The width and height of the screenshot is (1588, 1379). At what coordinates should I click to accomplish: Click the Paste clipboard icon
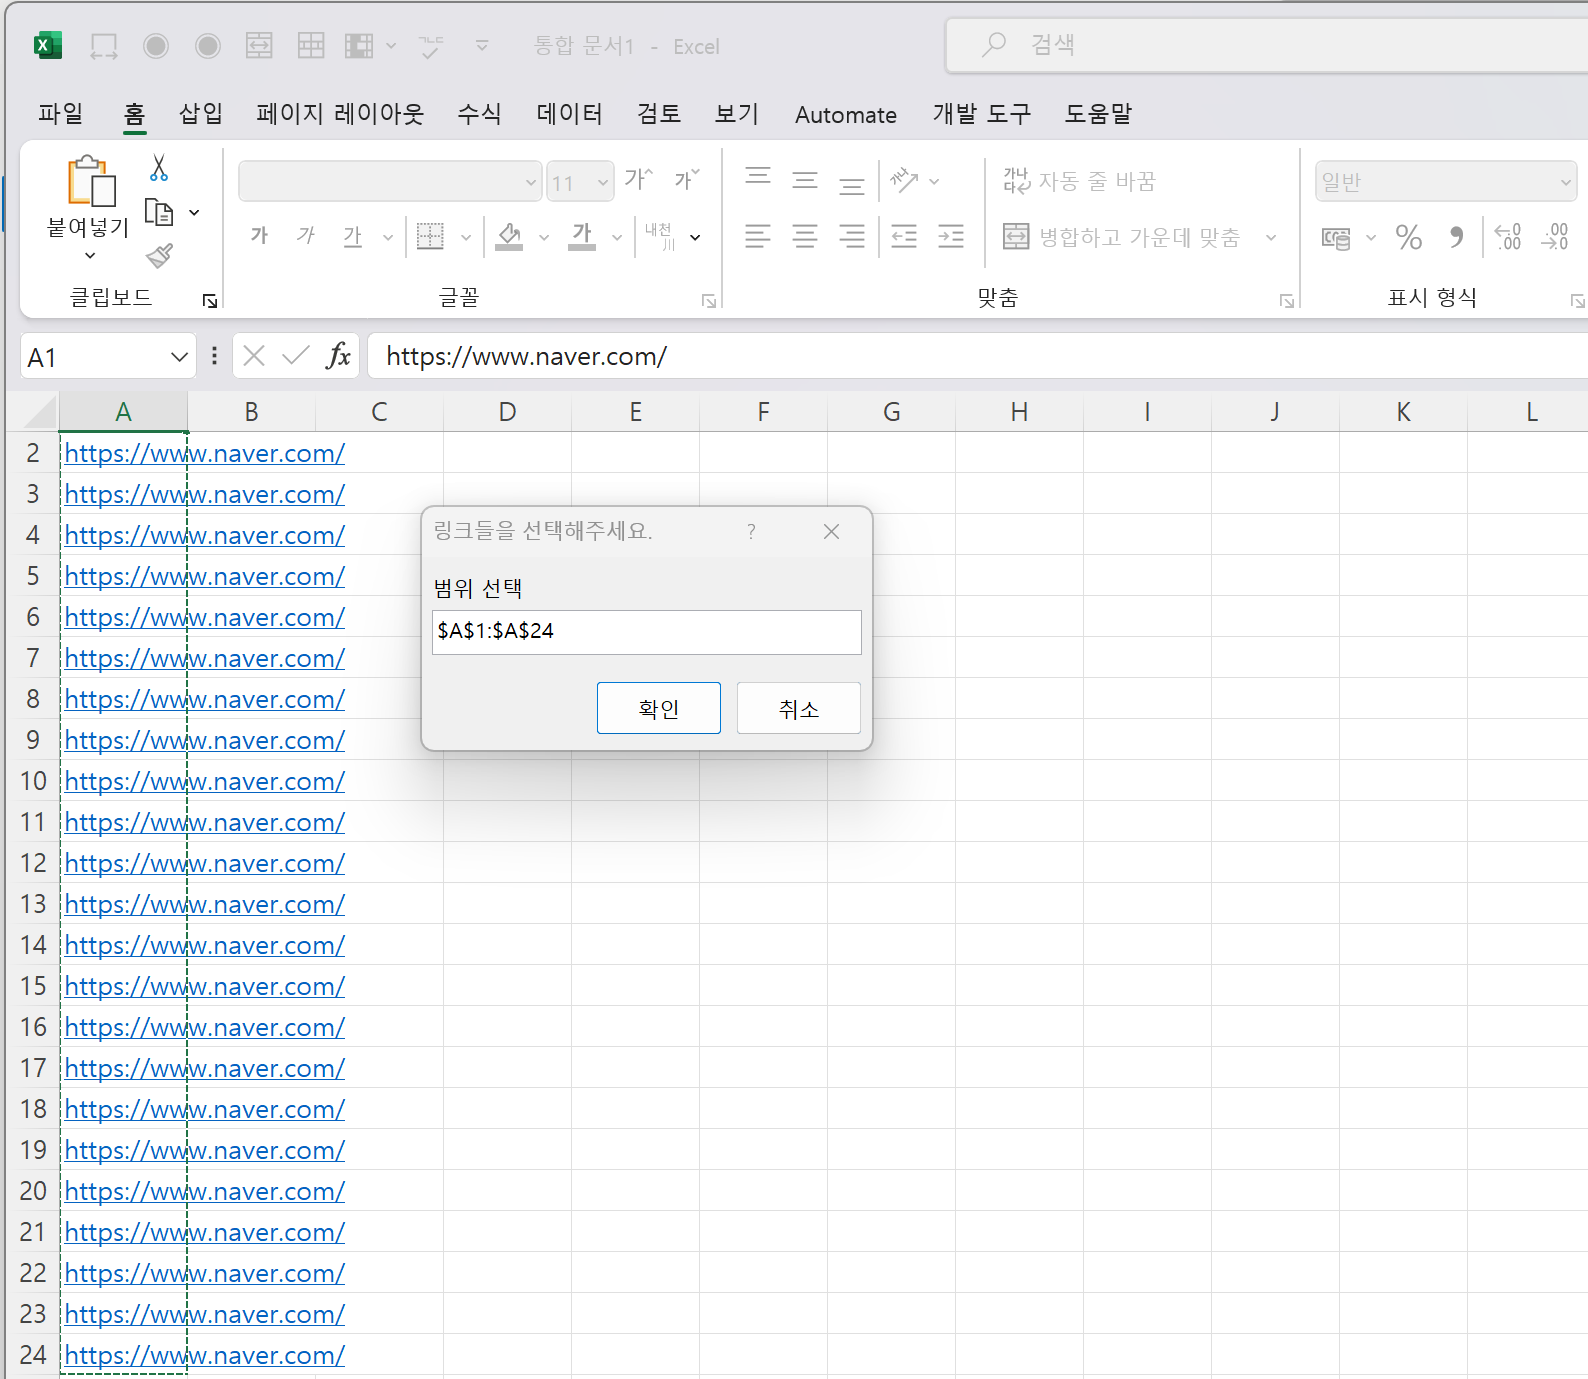pos(90,182)
